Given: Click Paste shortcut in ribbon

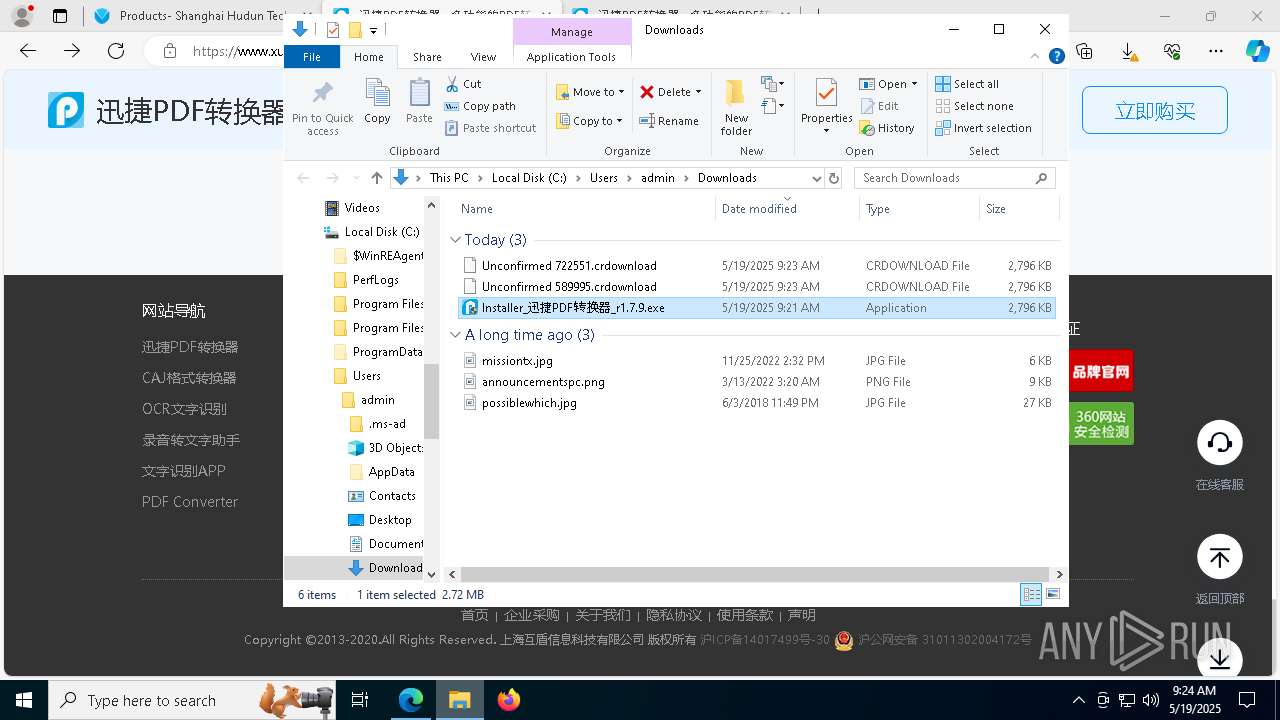Looking at the screenshot, I should (491, 128).
